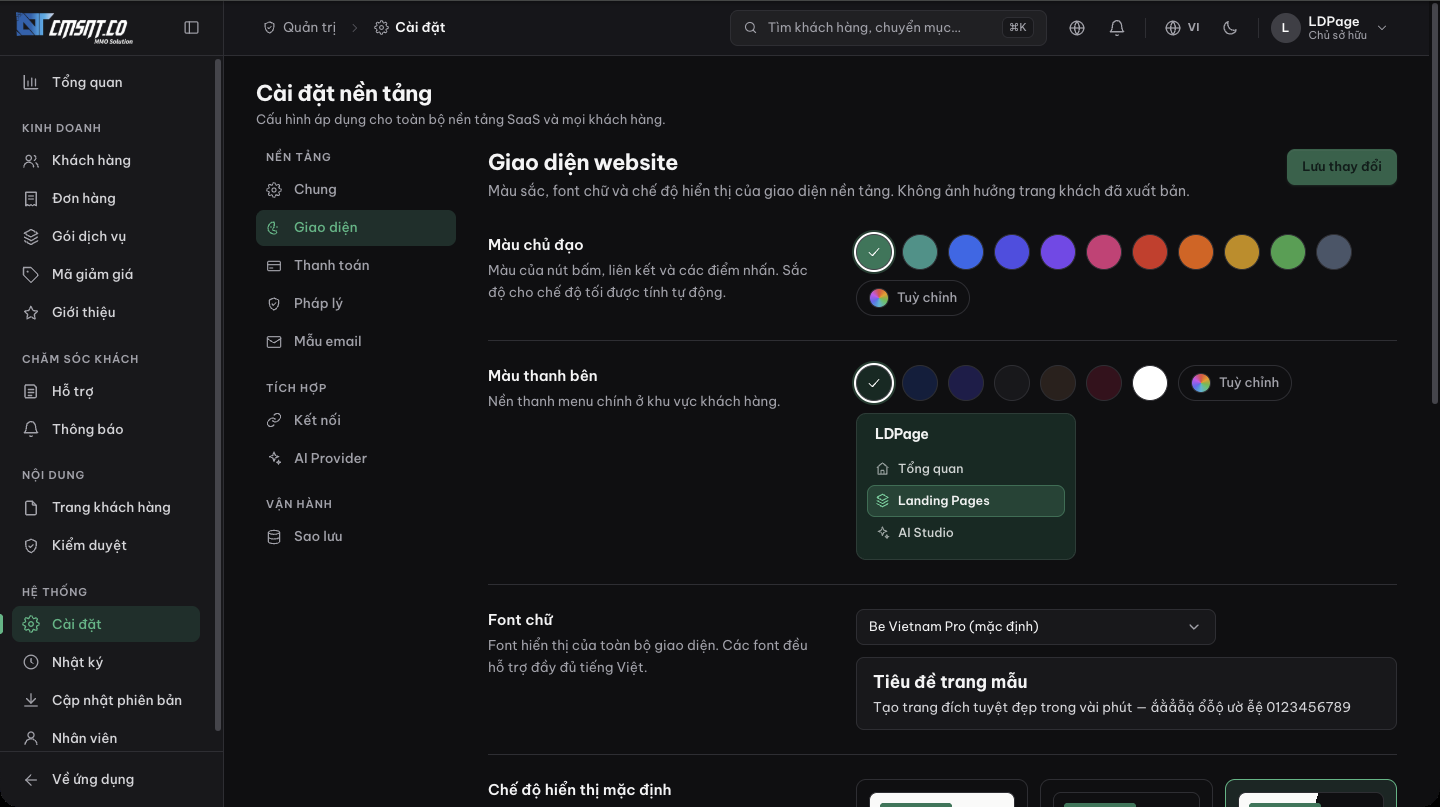Open the Font chữ dropdown
Image resolution: width=1440 pixels, height=807 pixels.
(1036, 627)
